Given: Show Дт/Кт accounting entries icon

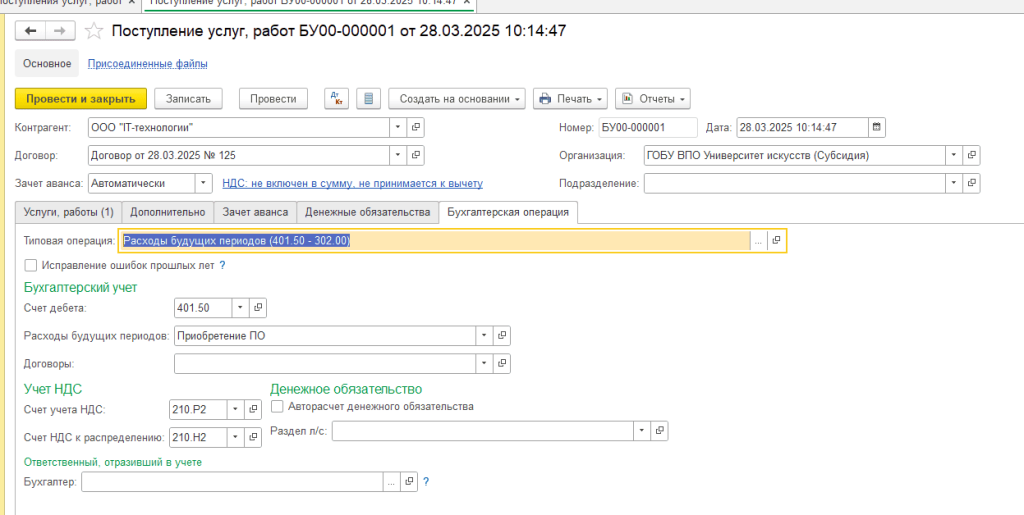Looking at the screenshot, I should point(336,98).
